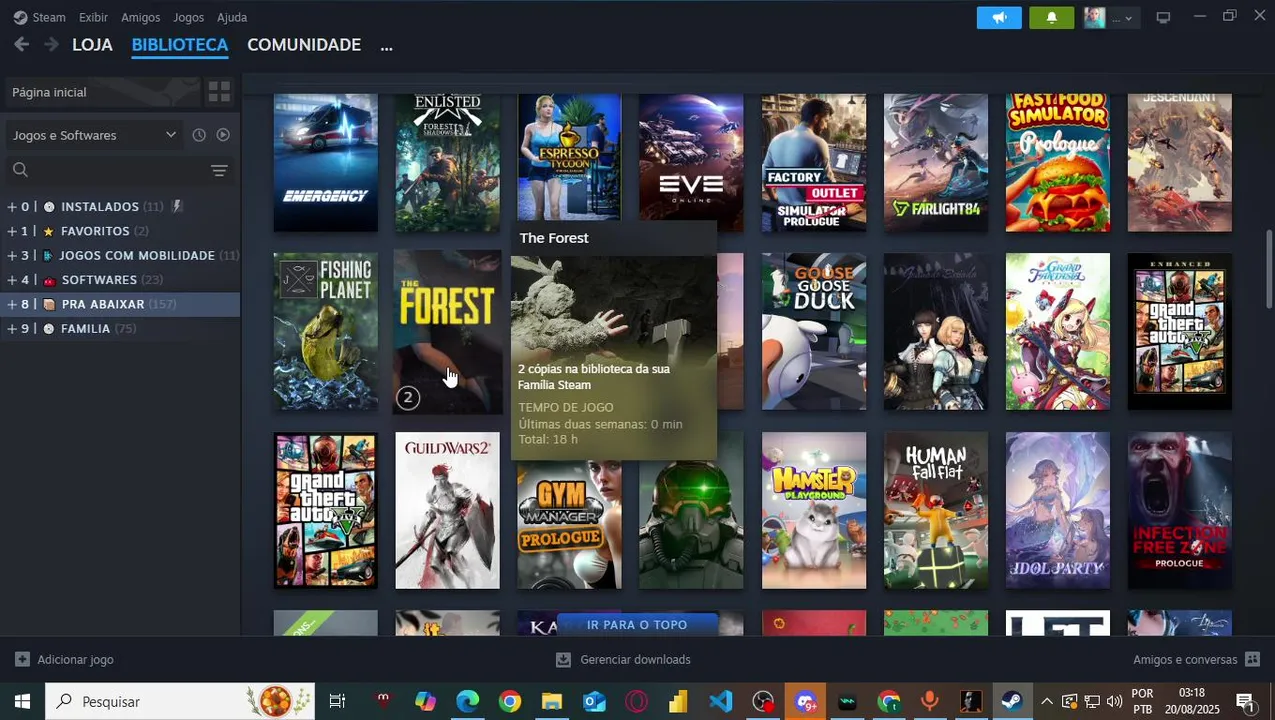
Task: Open the Enlisted game cover
Action: tap(448, 163)
